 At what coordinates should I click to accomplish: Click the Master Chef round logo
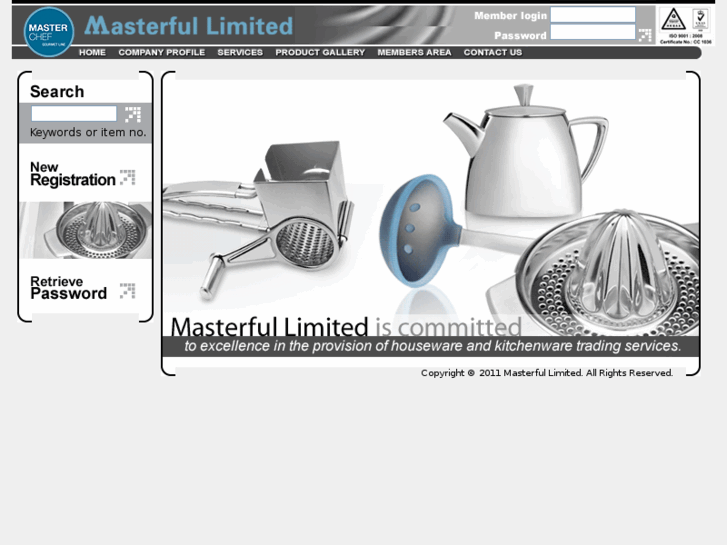point(49,32)
